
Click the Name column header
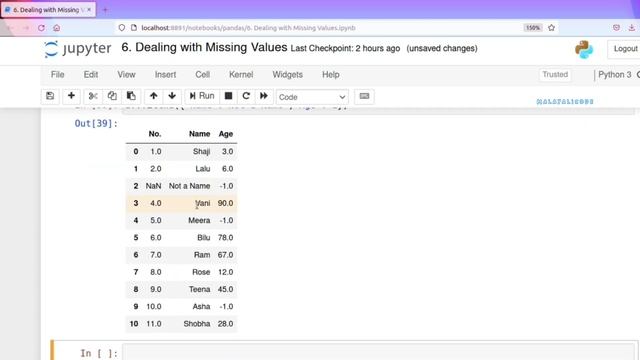click(x=200, y=134)
